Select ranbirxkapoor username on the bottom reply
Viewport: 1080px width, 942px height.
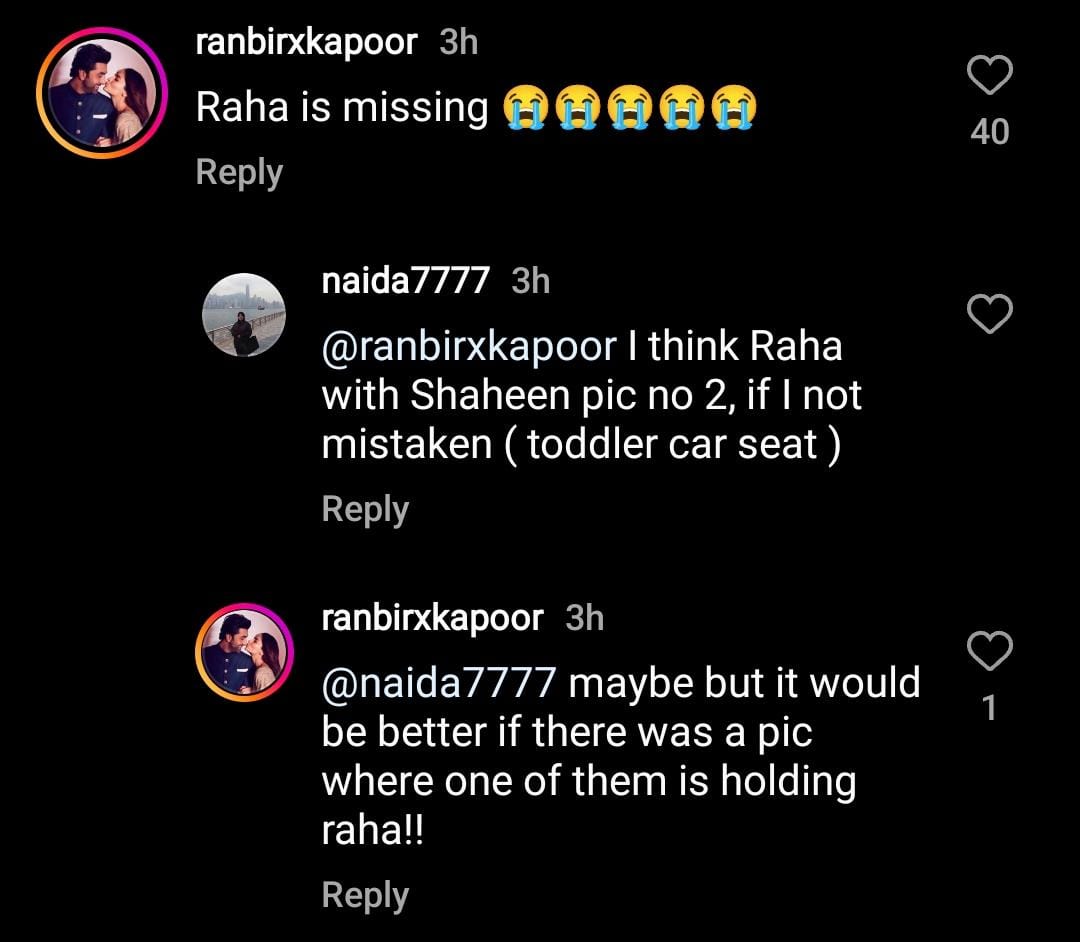(432, 618)
